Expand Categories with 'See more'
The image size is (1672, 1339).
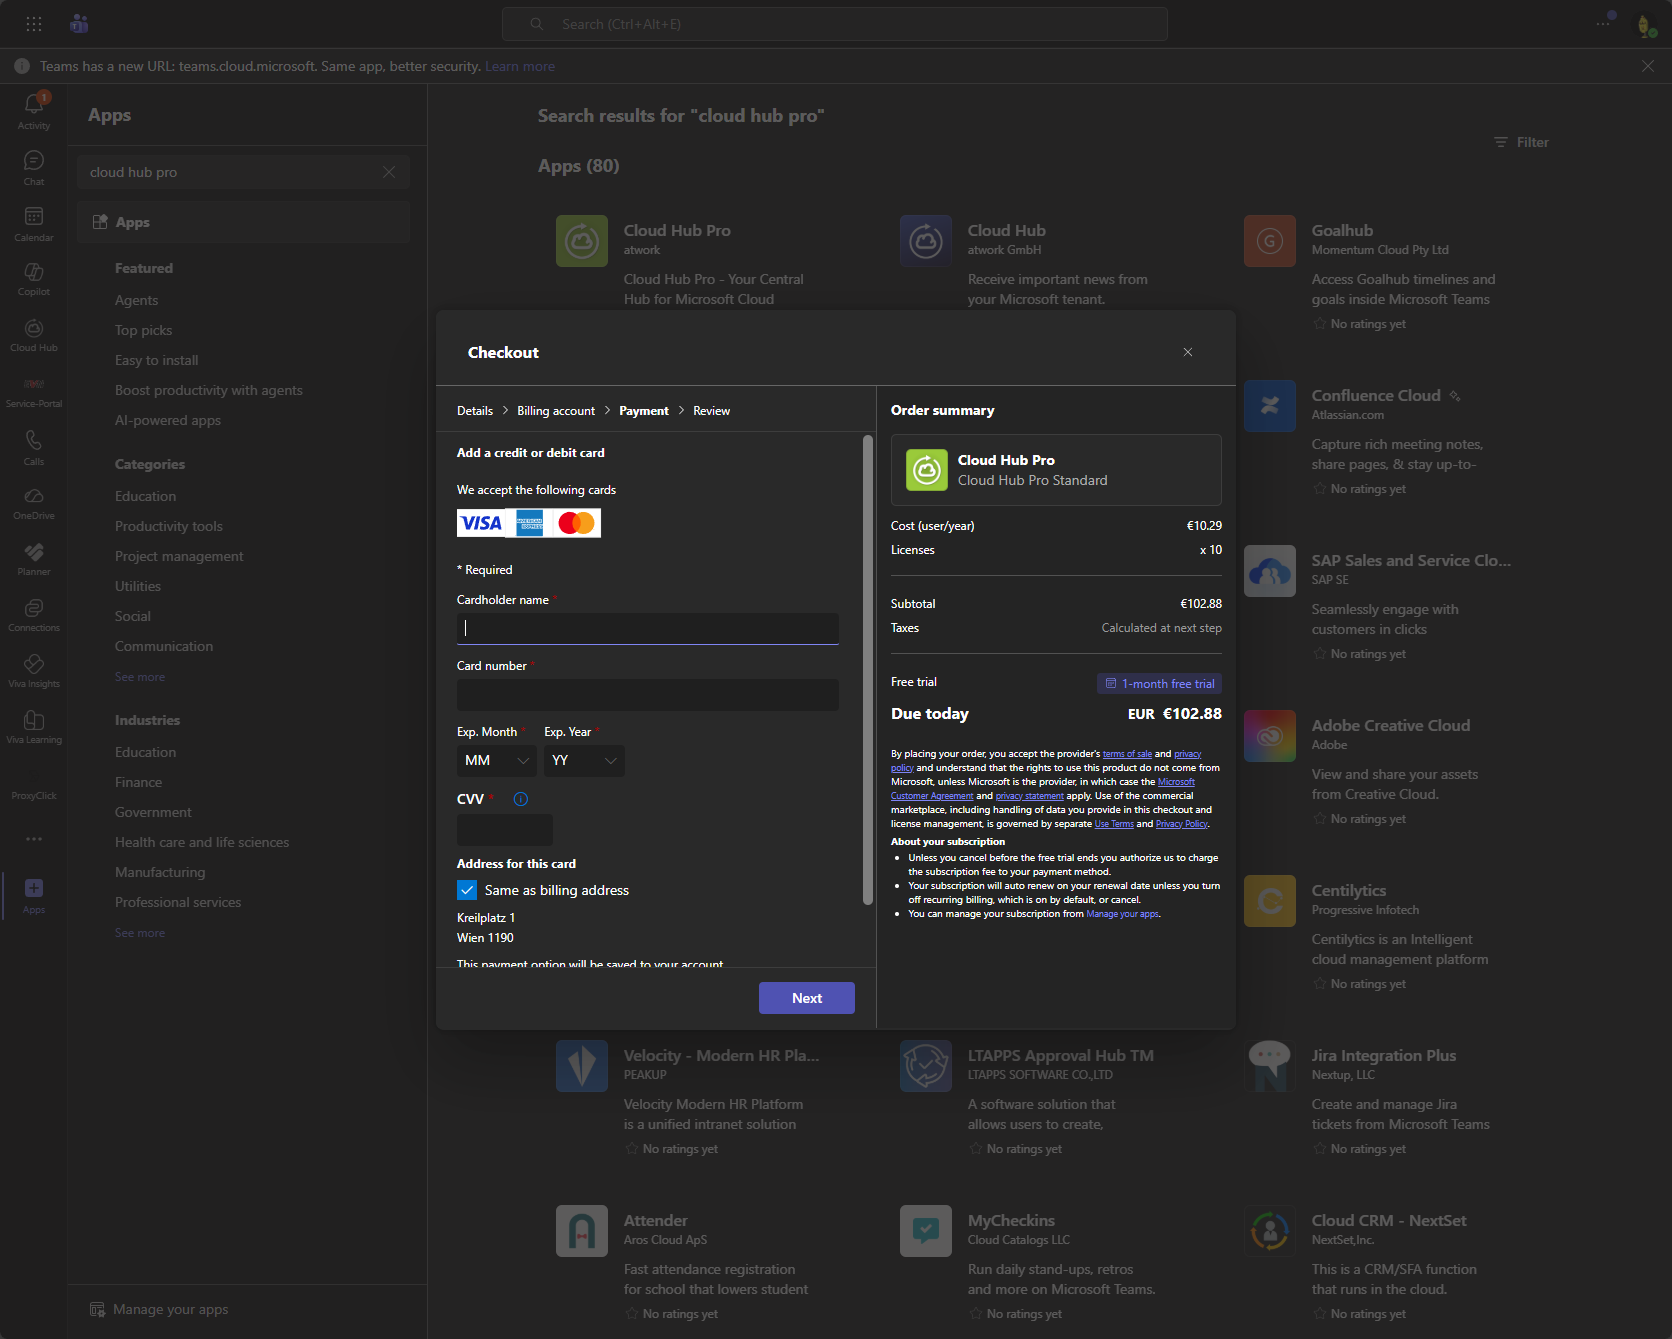140,677
